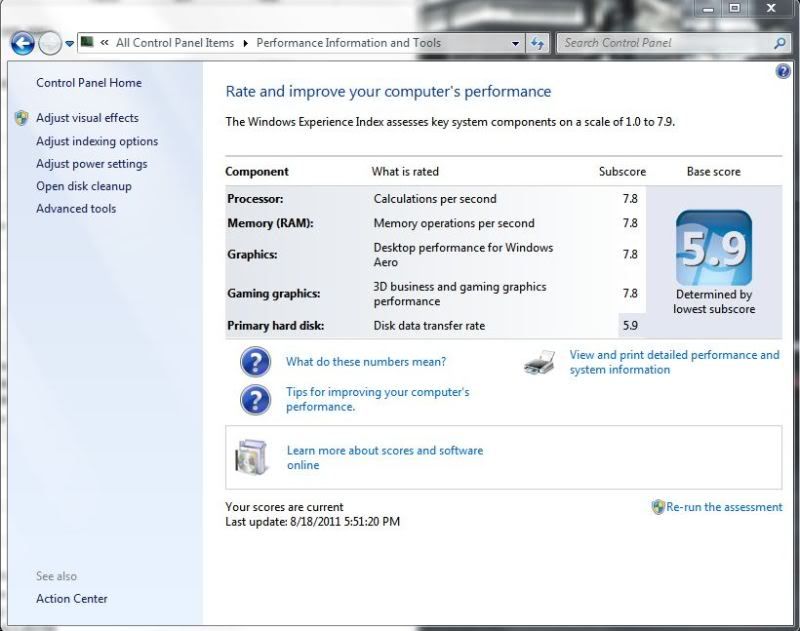Image resolution: width=800 pixels, height=631 pixels.
Task: Maximize the Control Panel window
Action: 734,8
